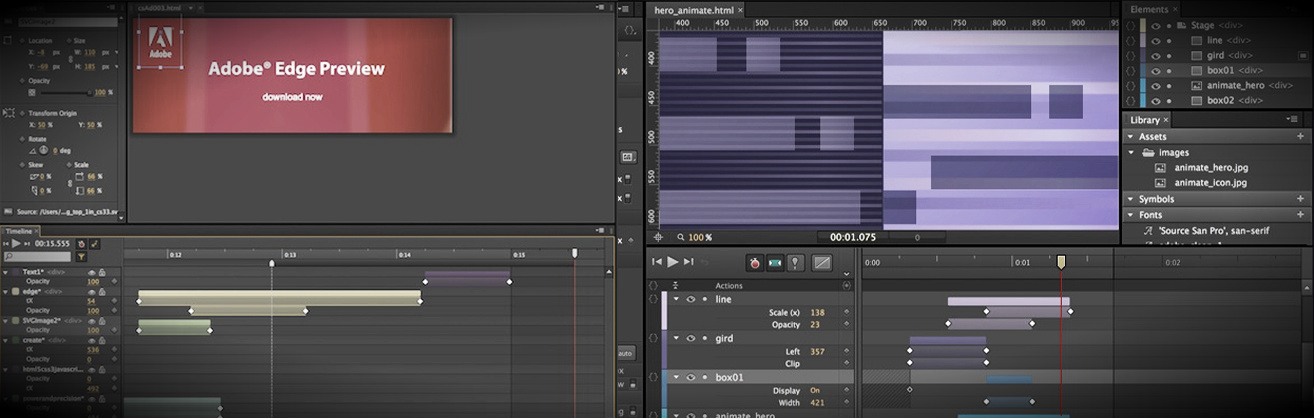Open the easing button in right timeline
The width and height of the screenshot is (1314, 418).
click(x=822, y=263)
